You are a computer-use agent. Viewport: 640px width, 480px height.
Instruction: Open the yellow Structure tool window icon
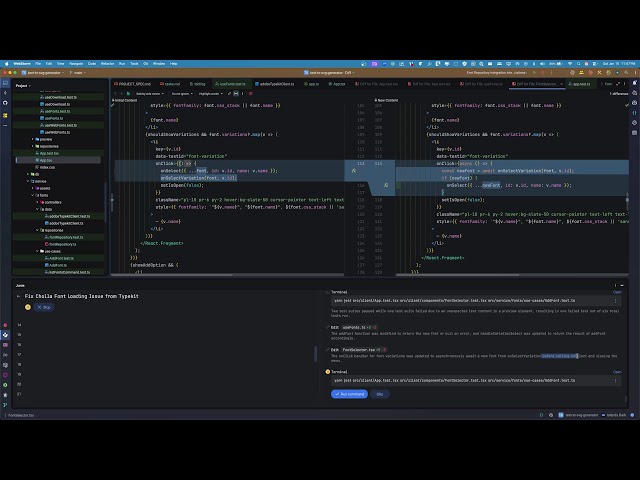pos(5,116)
